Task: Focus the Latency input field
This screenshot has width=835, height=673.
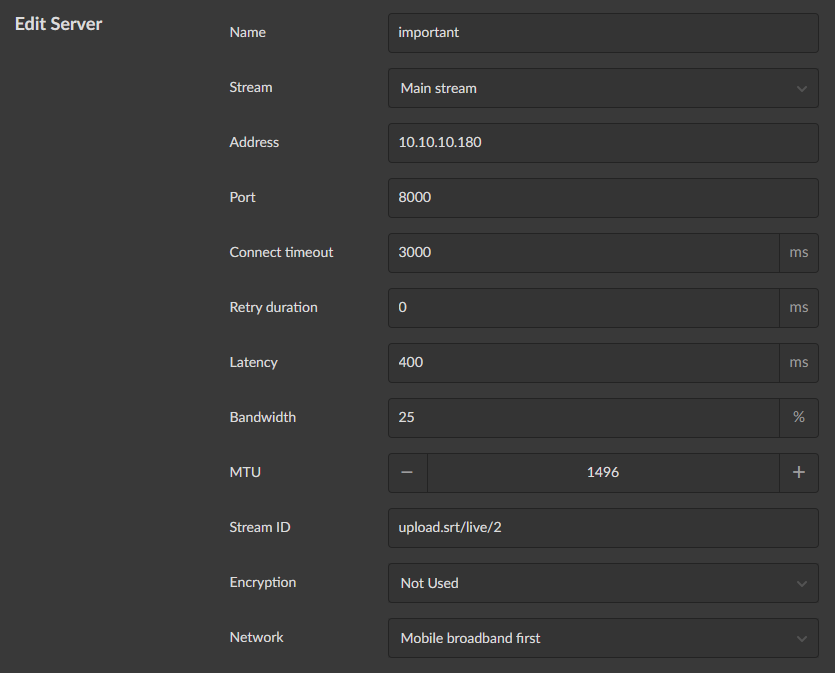Action: [x=582, y=362]
